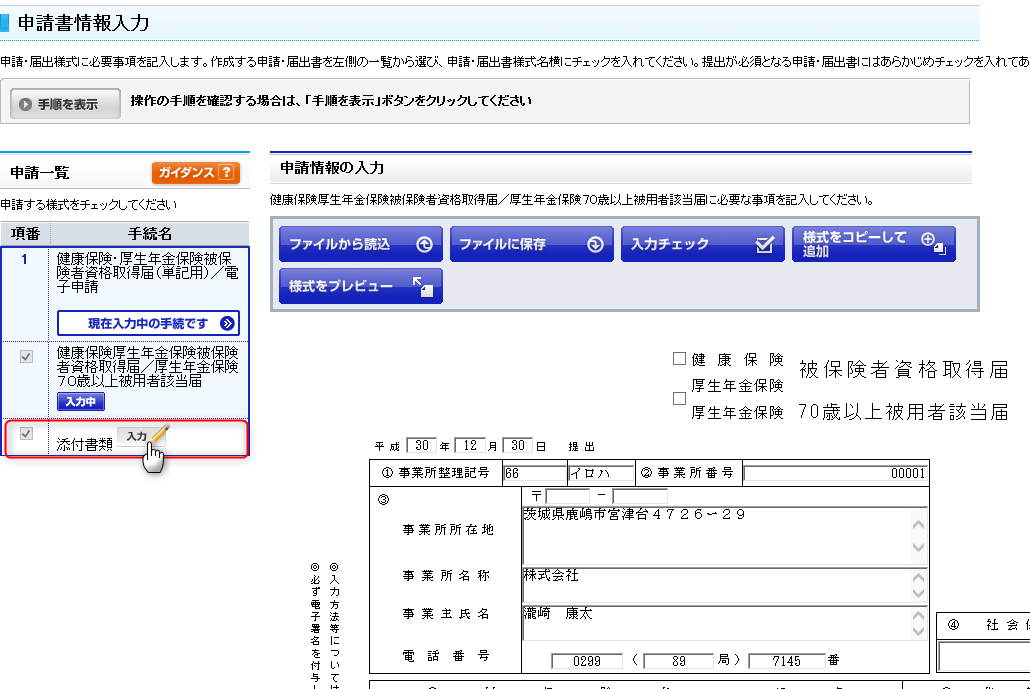Toggle checkbox beside 添付書類 row

27,434
